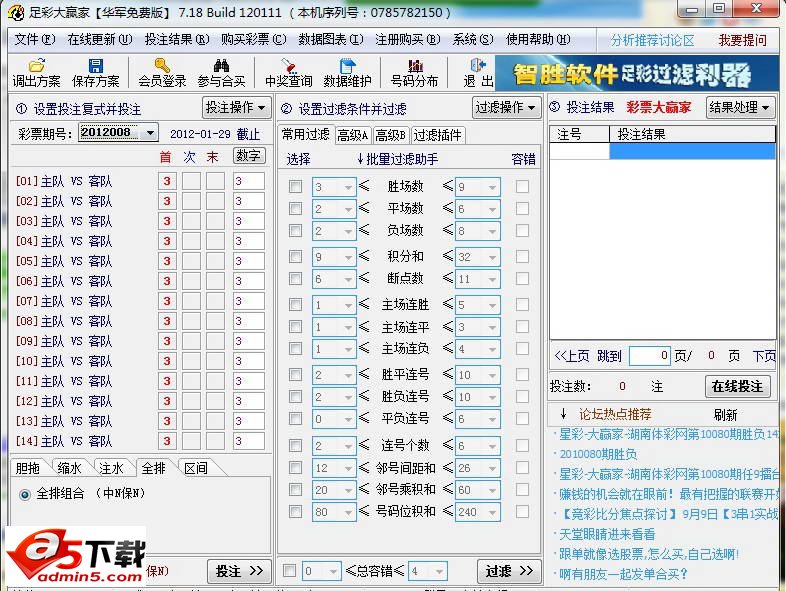Open the 彩票期号 2012008 dropdown
The height and width of the screenshot is (591, 786).
150,133
